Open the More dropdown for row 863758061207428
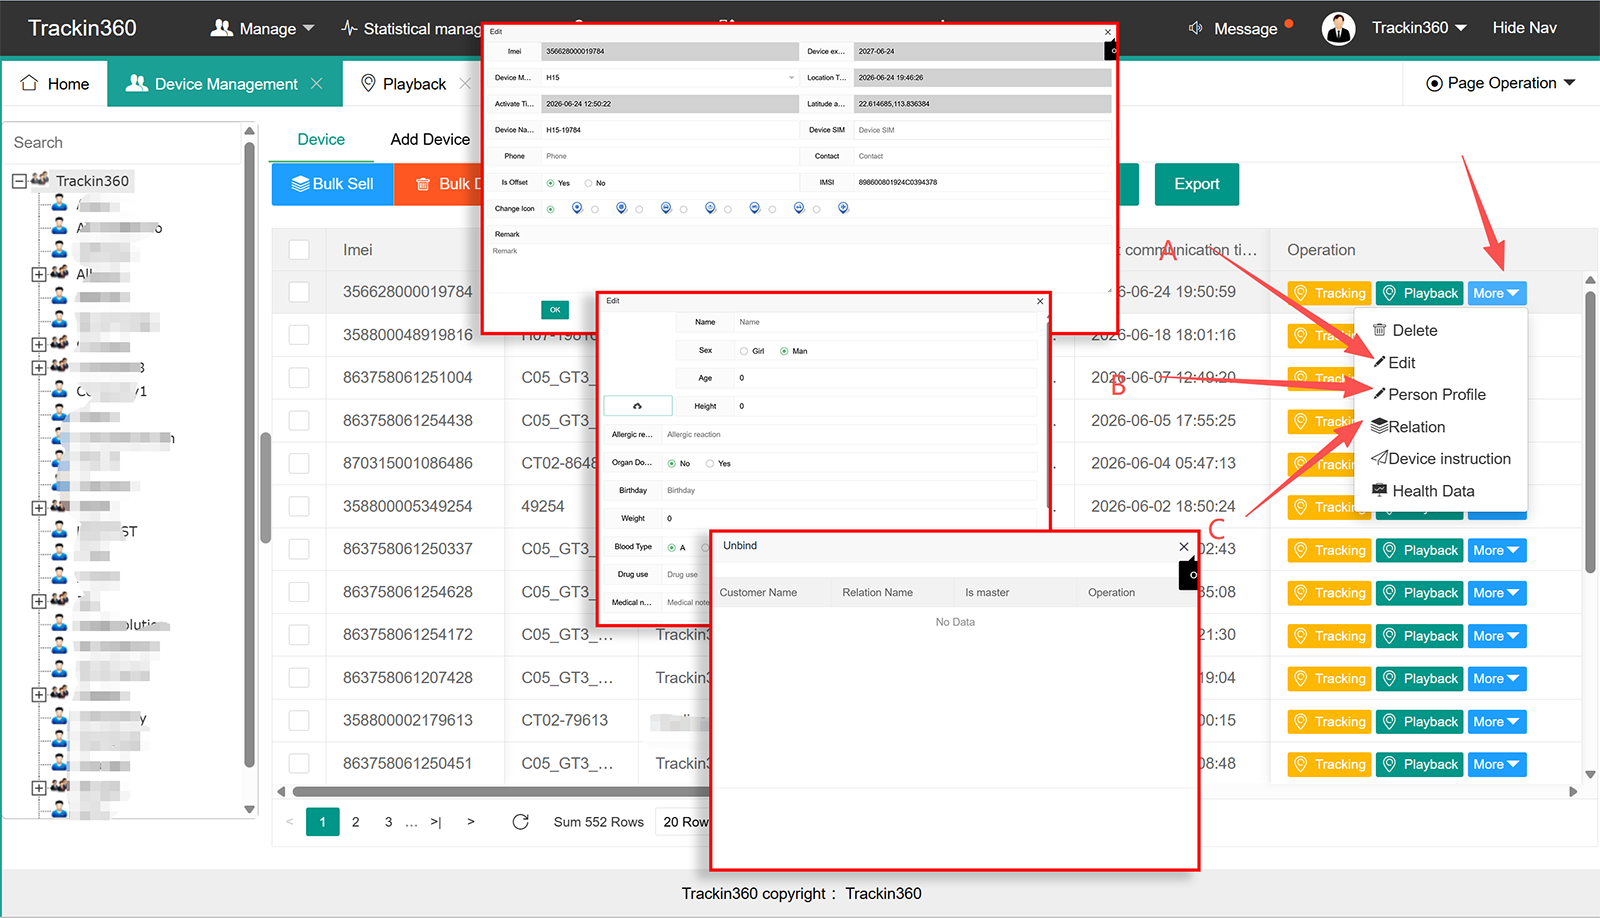This screenshot has height=918, width=1600. point(1497,679)
